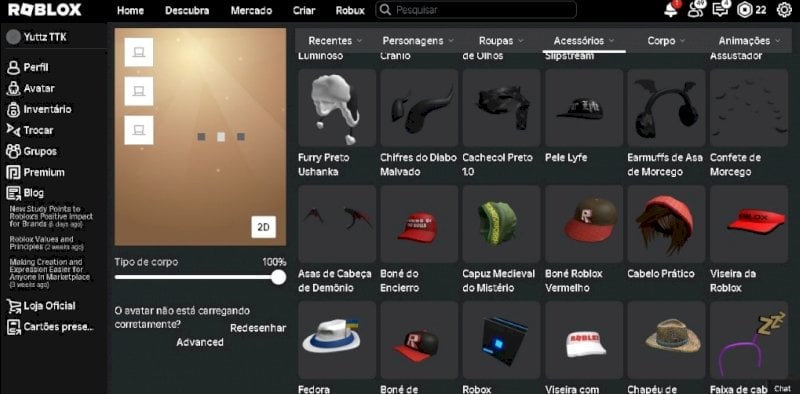The image size is (800, 394).
Task: Click the search magnifier icon
Action: (x=386, y=10)
